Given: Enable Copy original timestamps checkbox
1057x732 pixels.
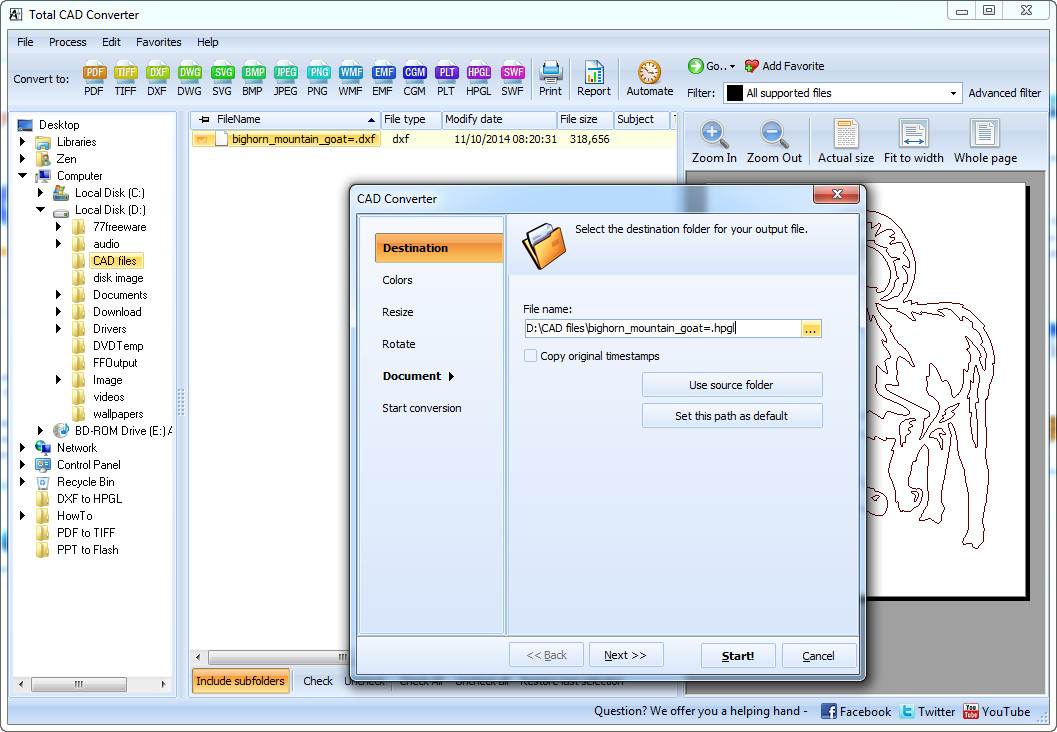Looking at the screenshot, I should (x=531, y=356).
